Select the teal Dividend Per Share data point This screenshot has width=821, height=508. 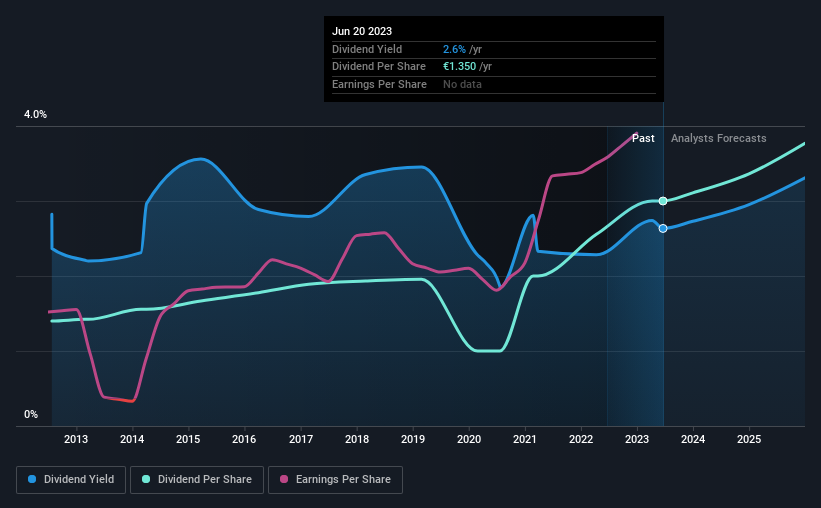pos(663,201)
